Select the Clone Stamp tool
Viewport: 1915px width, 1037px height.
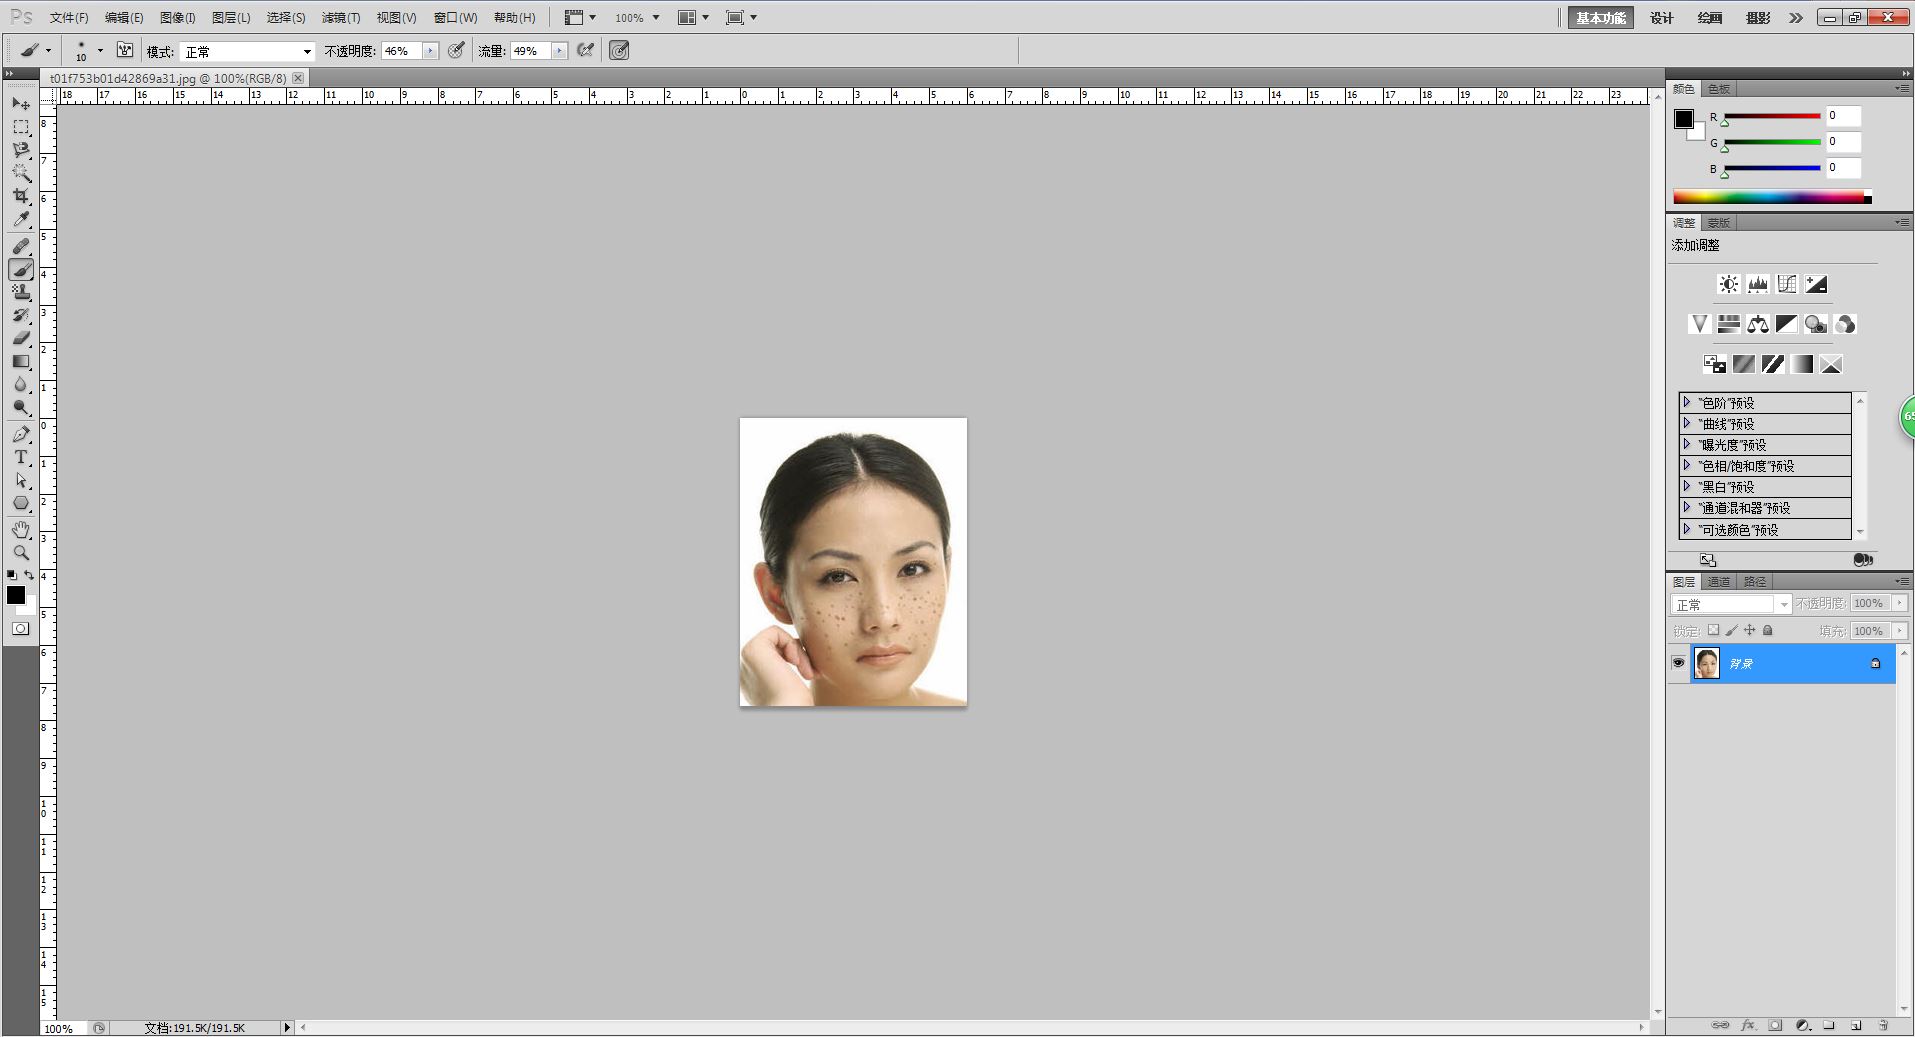[21, 292]
